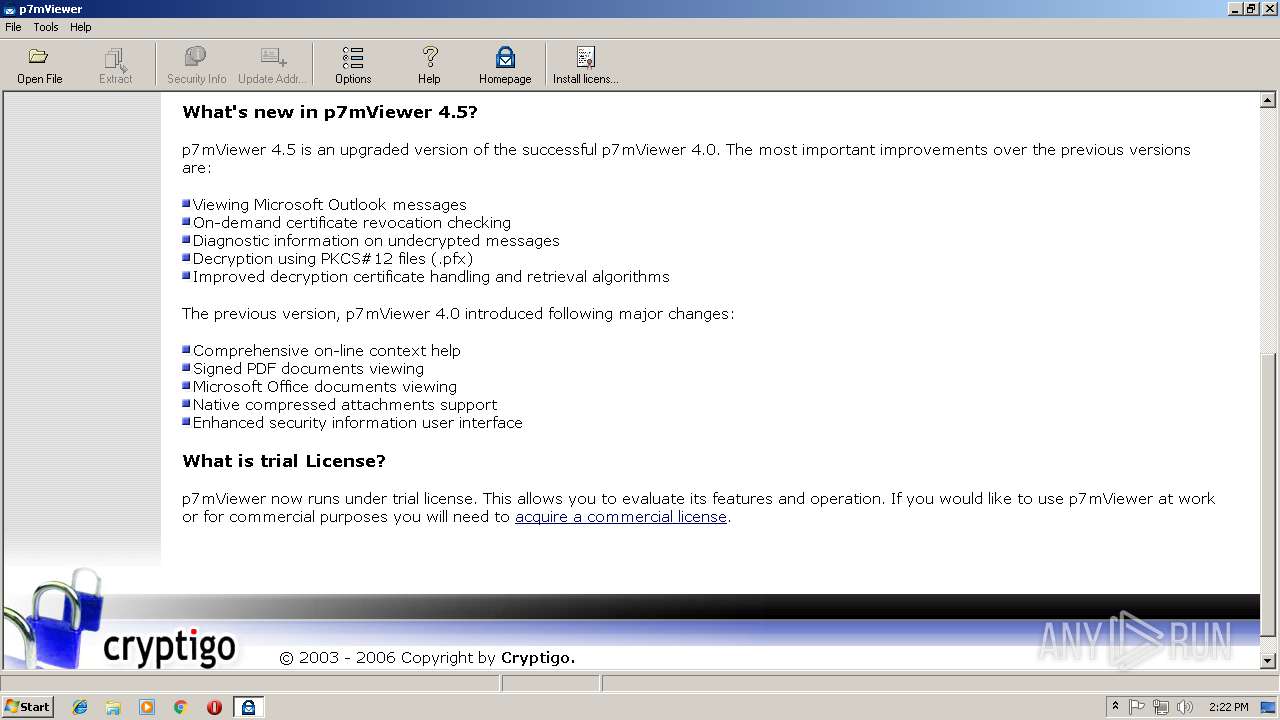Image resolution: width=1280 pixels, height=720 pixels.
Task: Click the What is trial License? heading
Action: tap(283, 461)
